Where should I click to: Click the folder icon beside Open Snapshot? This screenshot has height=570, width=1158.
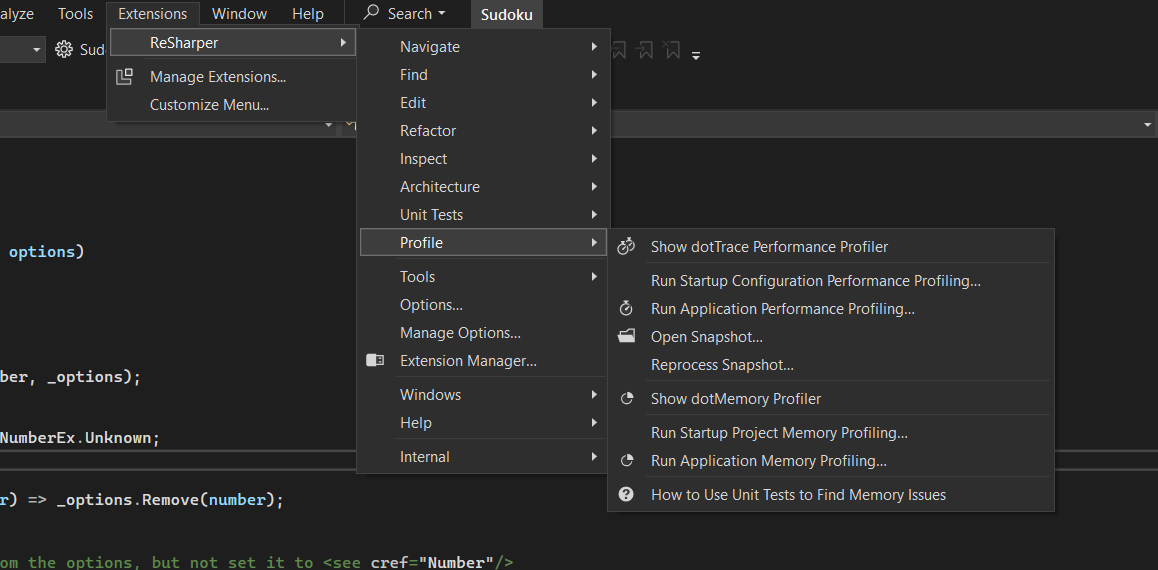point(626,337)
